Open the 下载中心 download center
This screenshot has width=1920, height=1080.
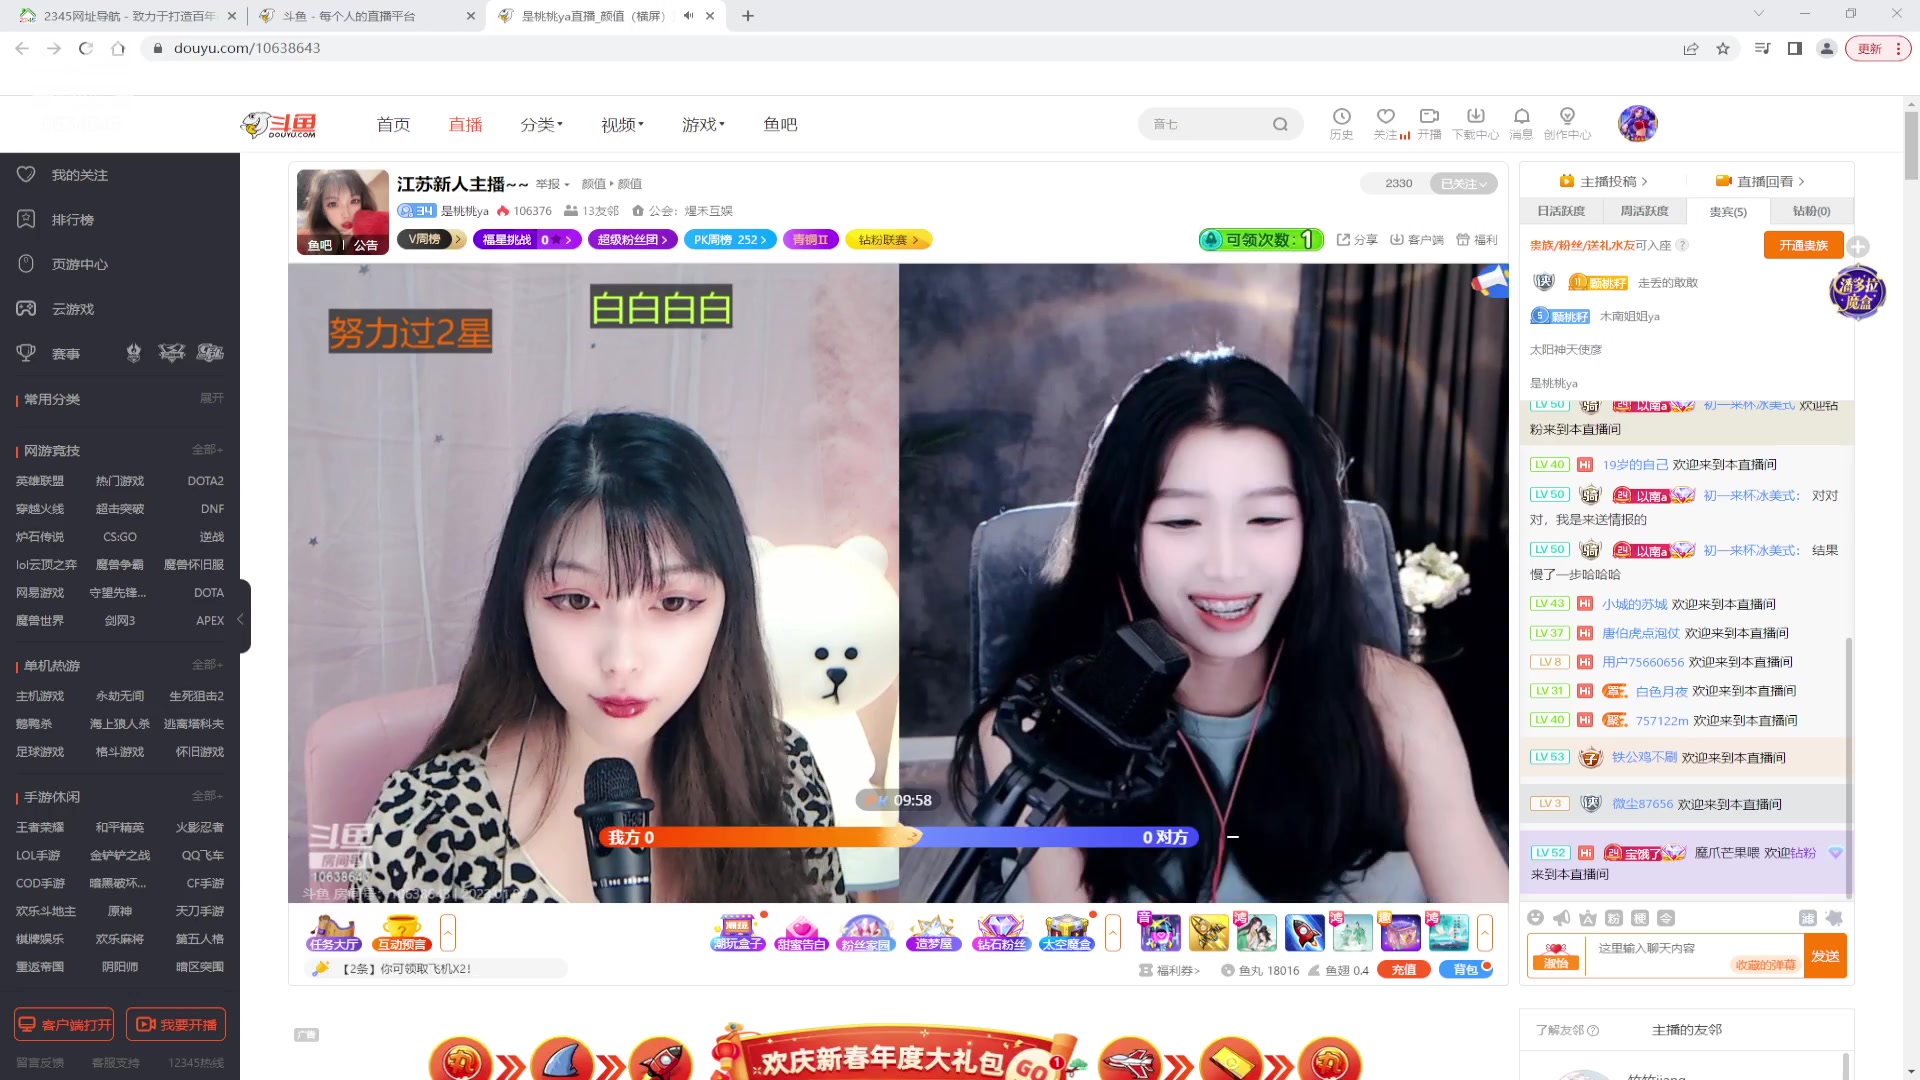[1476, 122]
